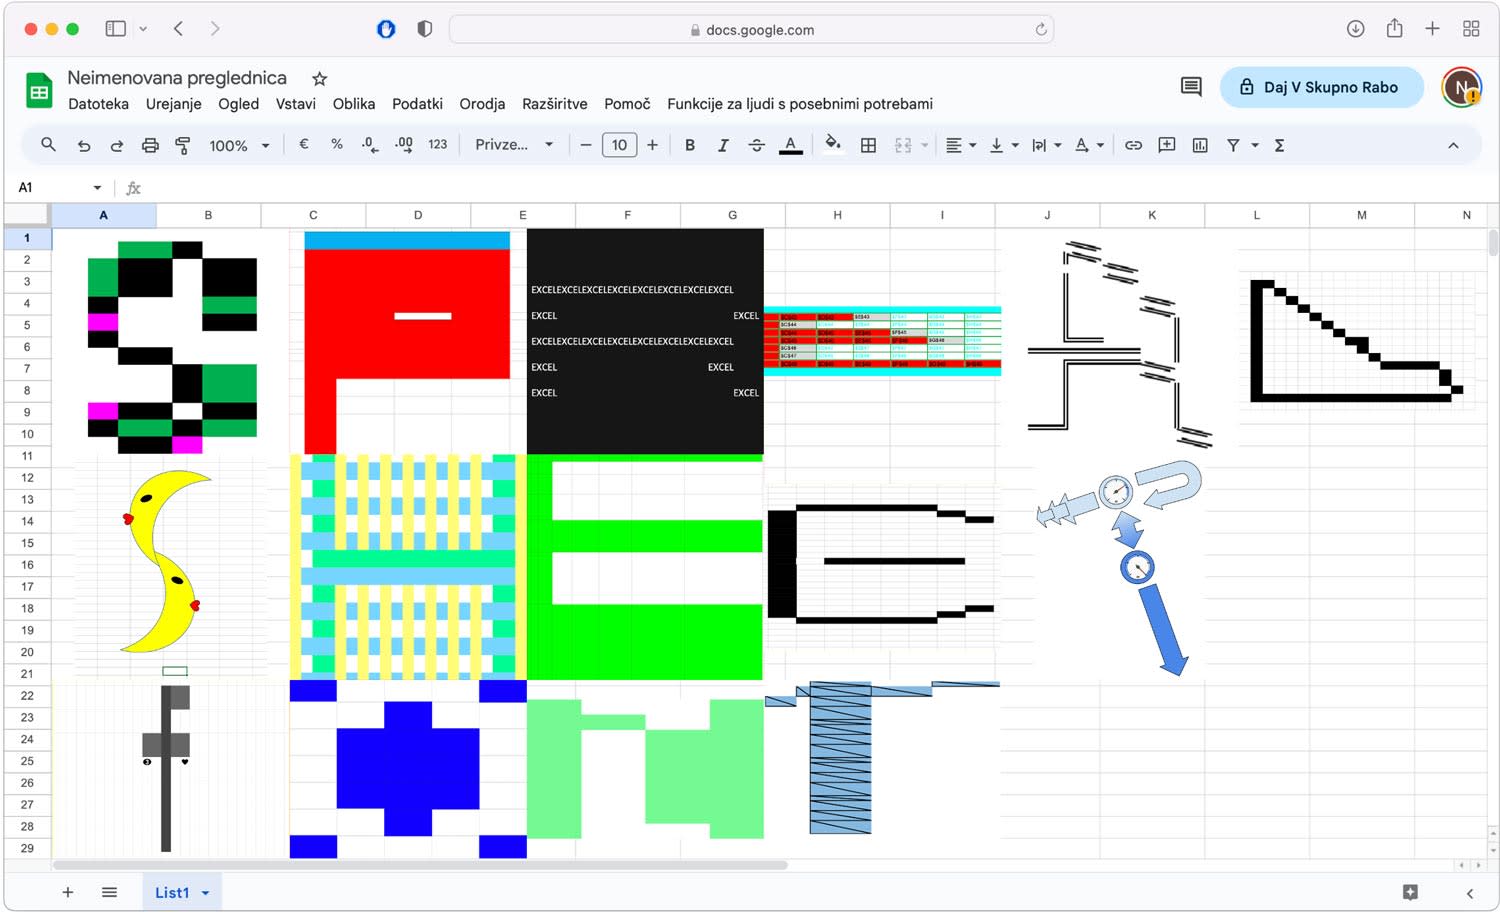Open the Google account avatar
Screen dimensions: 1500x912
click(x=1461, y=87)
